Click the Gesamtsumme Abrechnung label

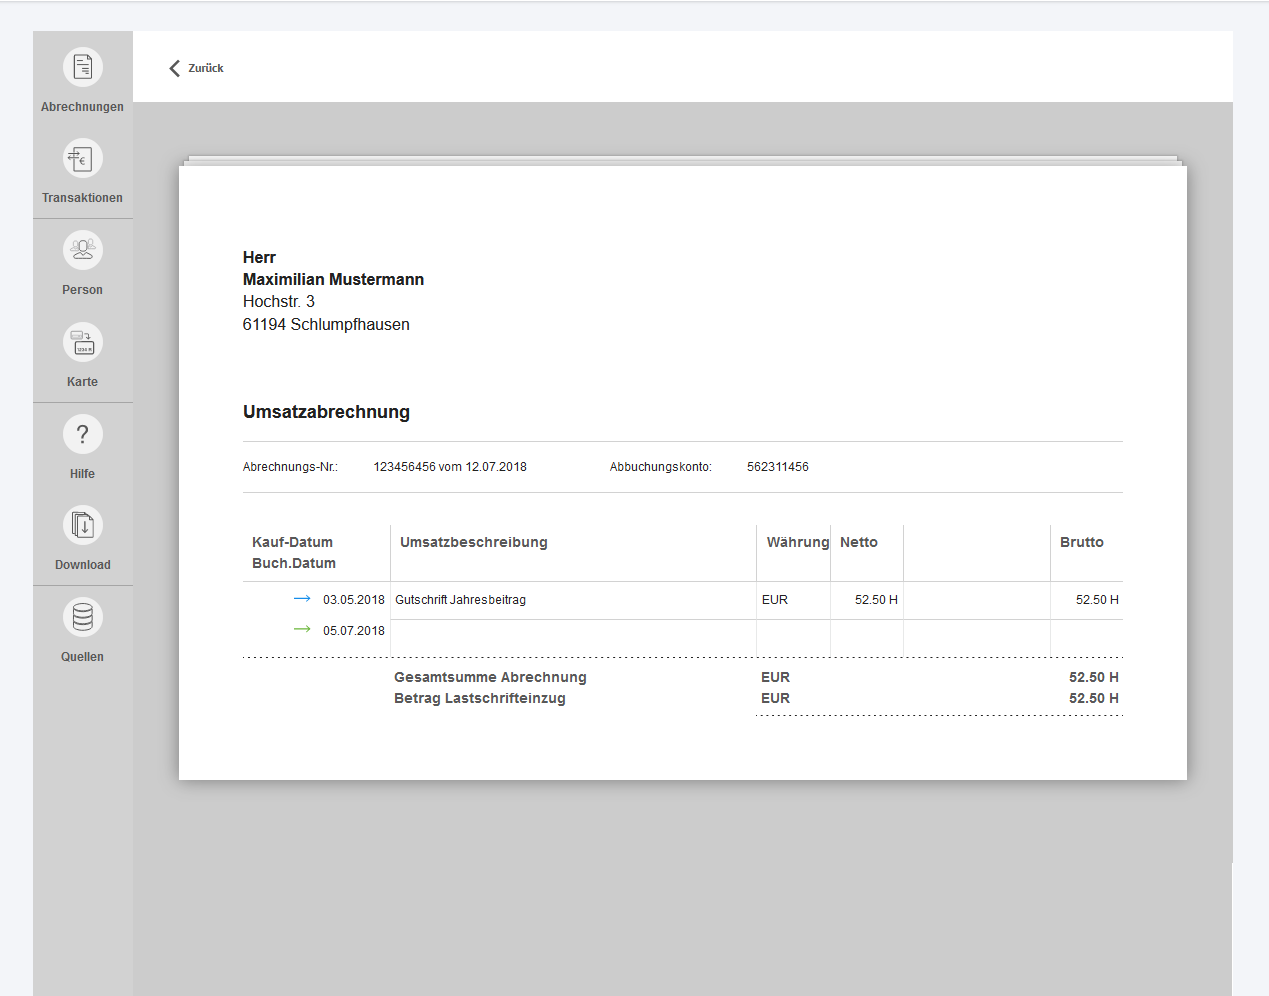(x=490, y=677)
